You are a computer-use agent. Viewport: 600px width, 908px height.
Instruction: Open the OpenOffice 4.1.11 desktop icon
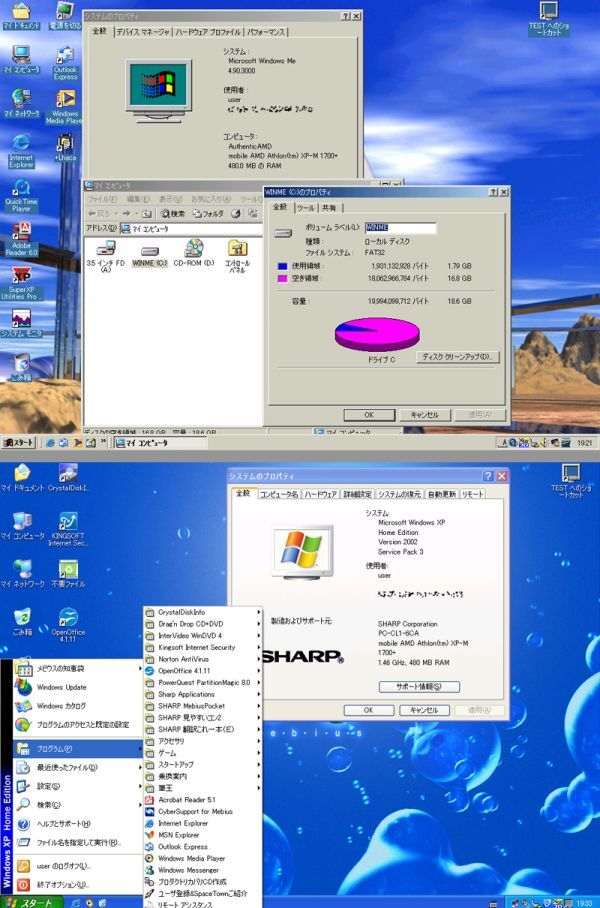pyautogui.click(x=68, y=617)
